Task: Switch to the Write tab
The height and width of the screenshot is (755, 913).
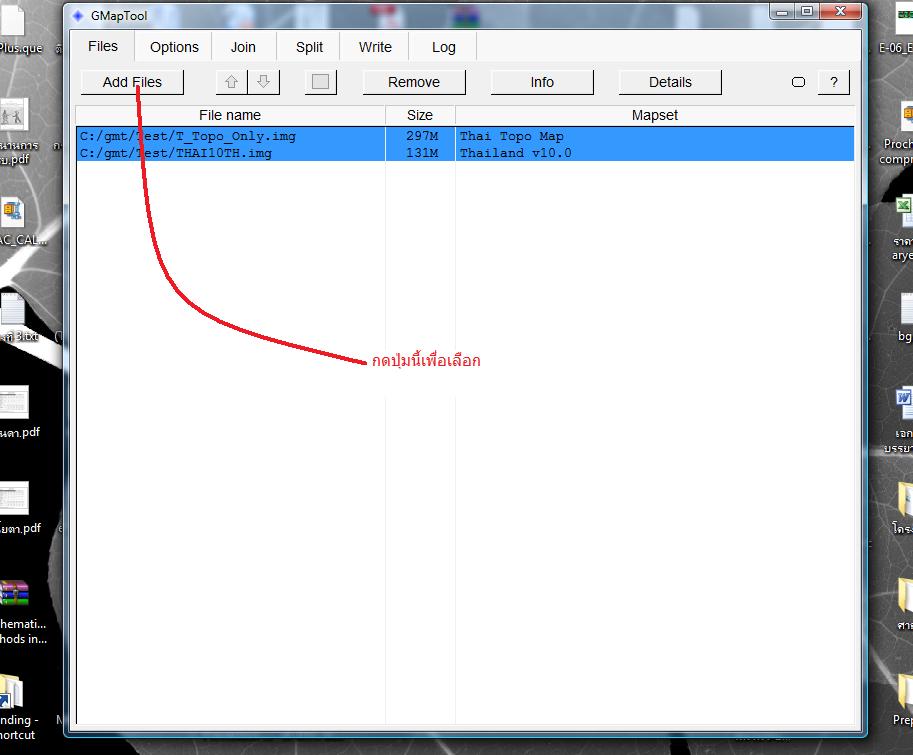Action: point(375,47)
